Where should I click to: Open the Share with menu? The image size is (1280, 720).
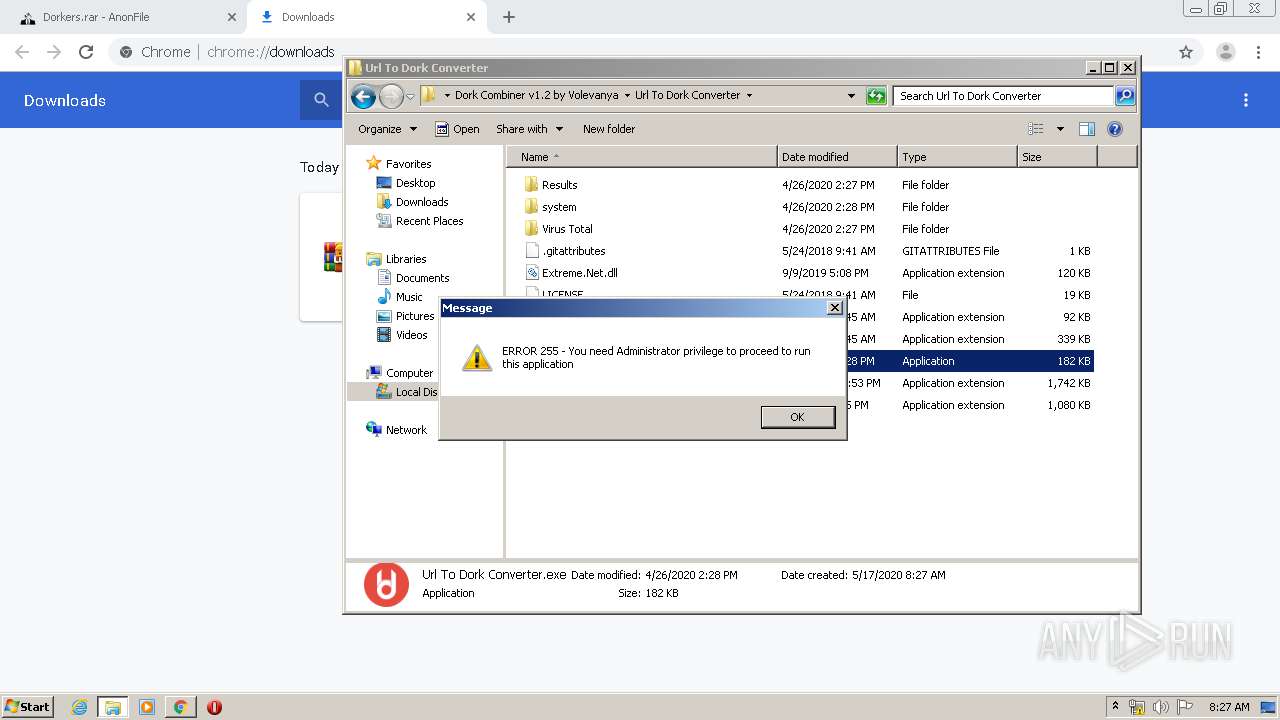[529, 129]
